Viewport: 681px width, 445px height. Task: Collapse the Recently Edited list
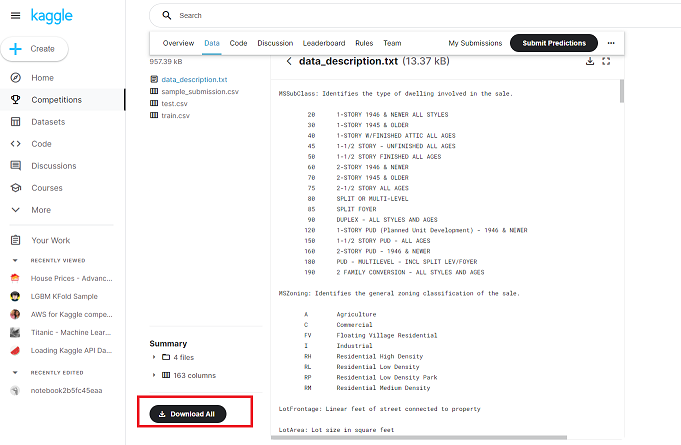[x=15, y=372]
